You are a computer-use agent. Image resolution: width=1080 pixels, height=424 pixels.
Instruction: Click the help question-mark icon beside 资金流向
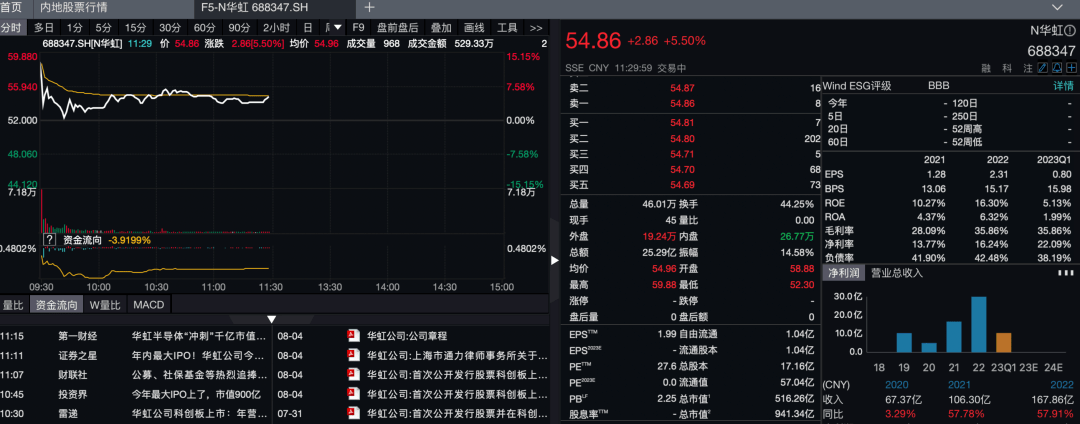coord(50,240)
